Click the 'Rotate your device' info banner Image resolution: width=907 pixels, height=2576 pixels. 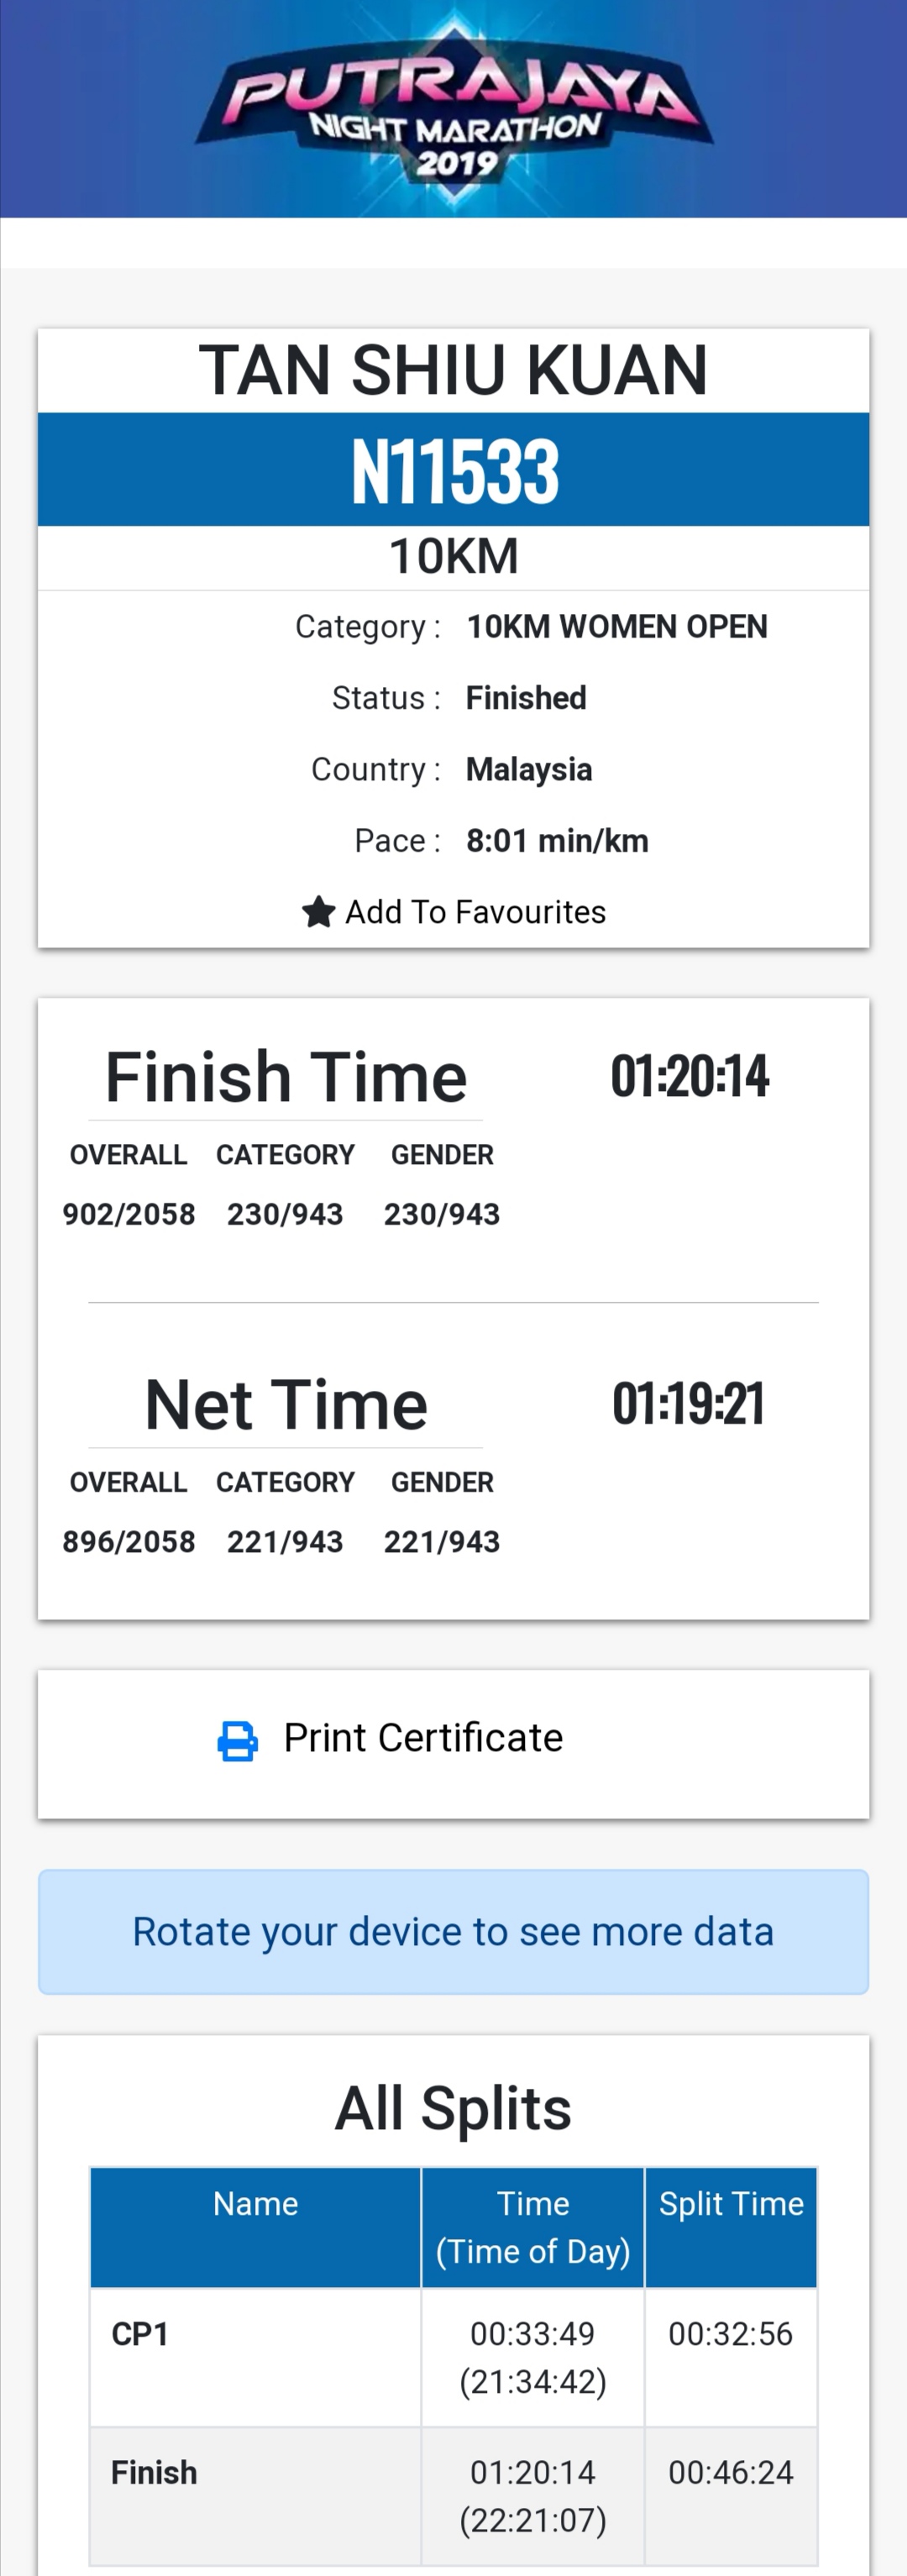[x=454, y=1932]
